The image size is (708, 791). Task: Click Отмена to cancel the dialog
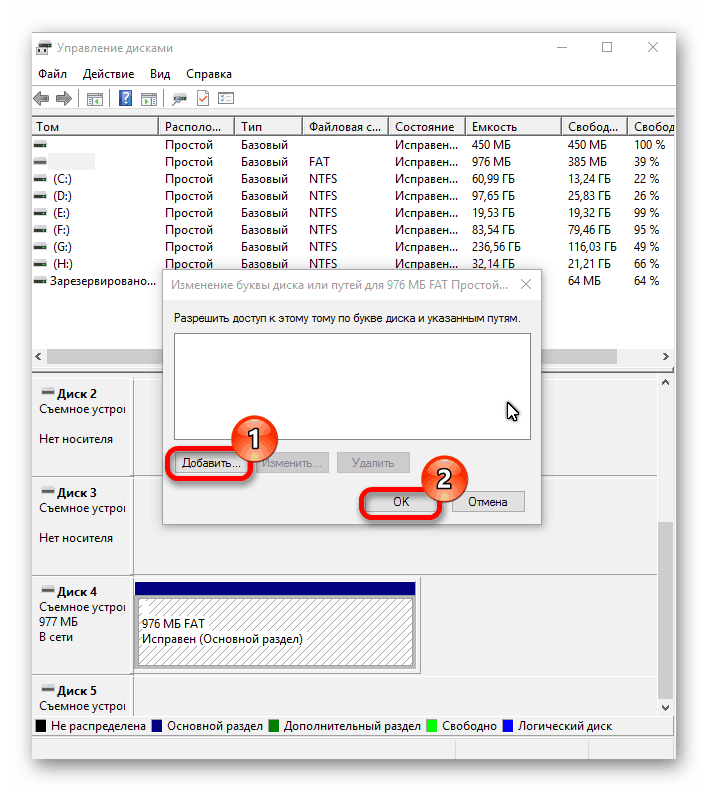[x=488, y=502]
